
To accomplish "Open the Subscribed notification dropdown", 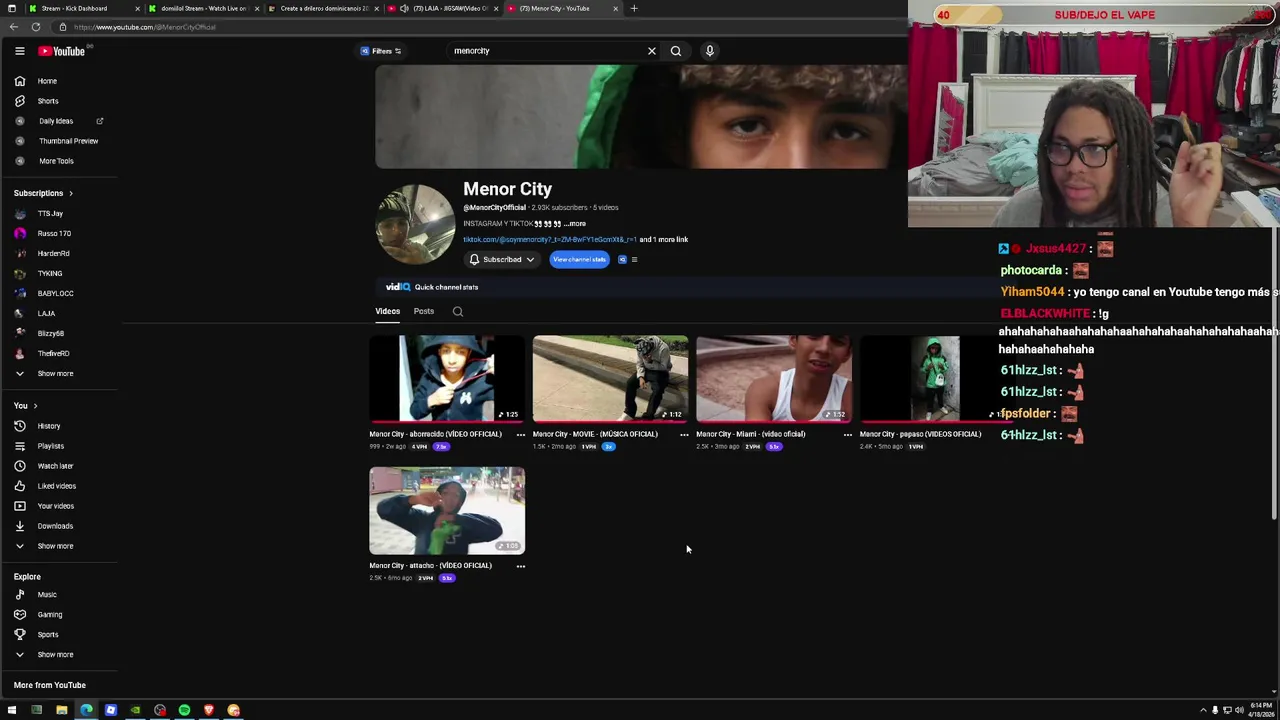I will [501, 260].
